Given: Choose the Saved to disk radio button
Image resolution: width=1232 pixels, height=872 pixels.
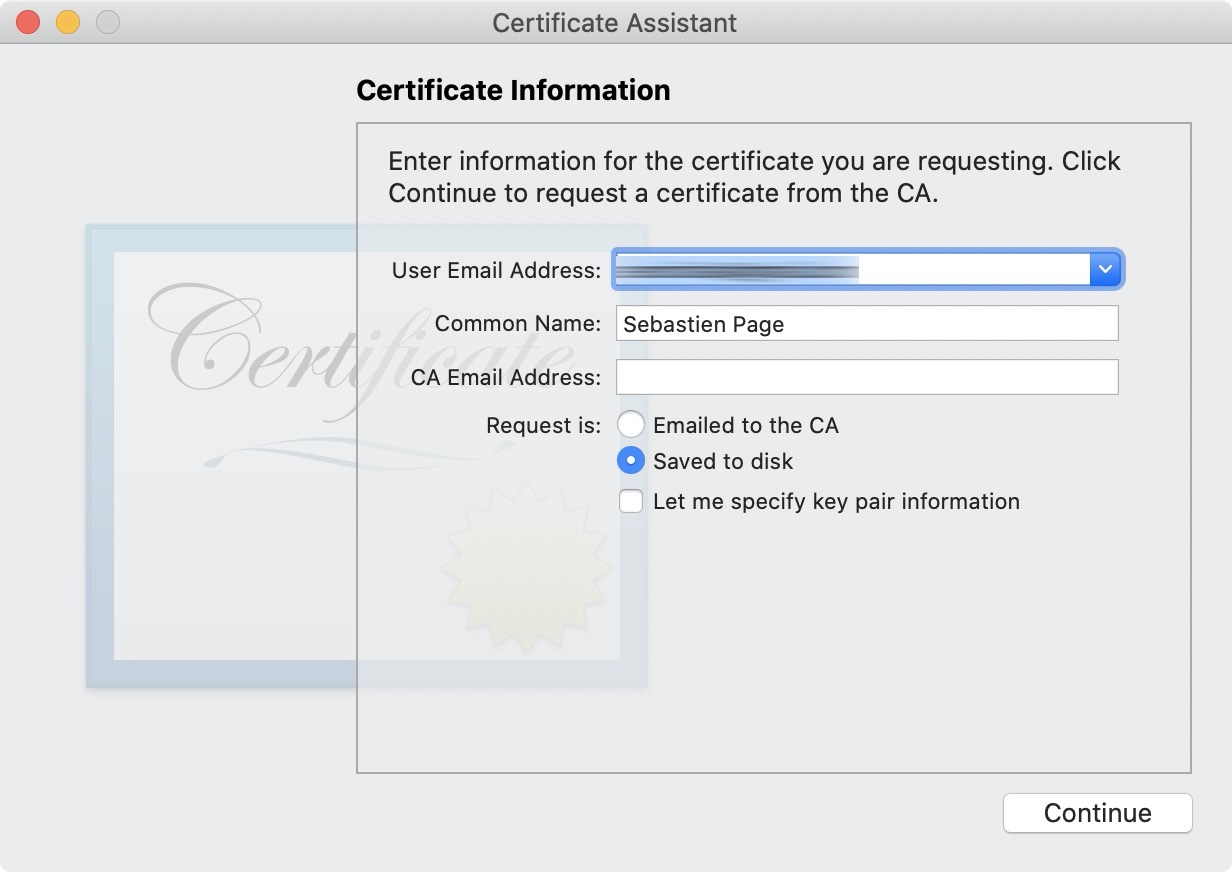Looking at the screenshot, I should (x=630, y=461).
